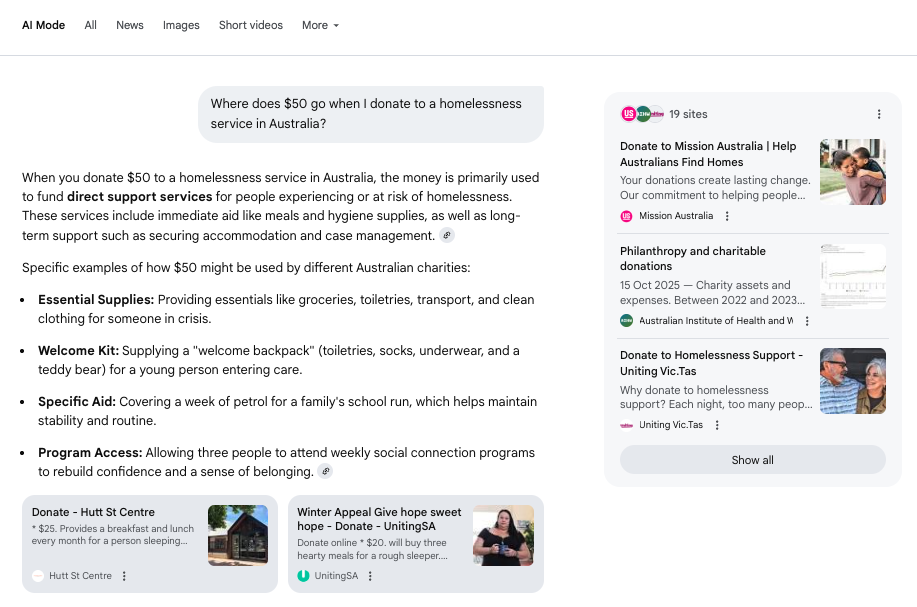Open options menu beside Uniting Vic.Tas source
This screenshot has height=607, width=917.
717,425
